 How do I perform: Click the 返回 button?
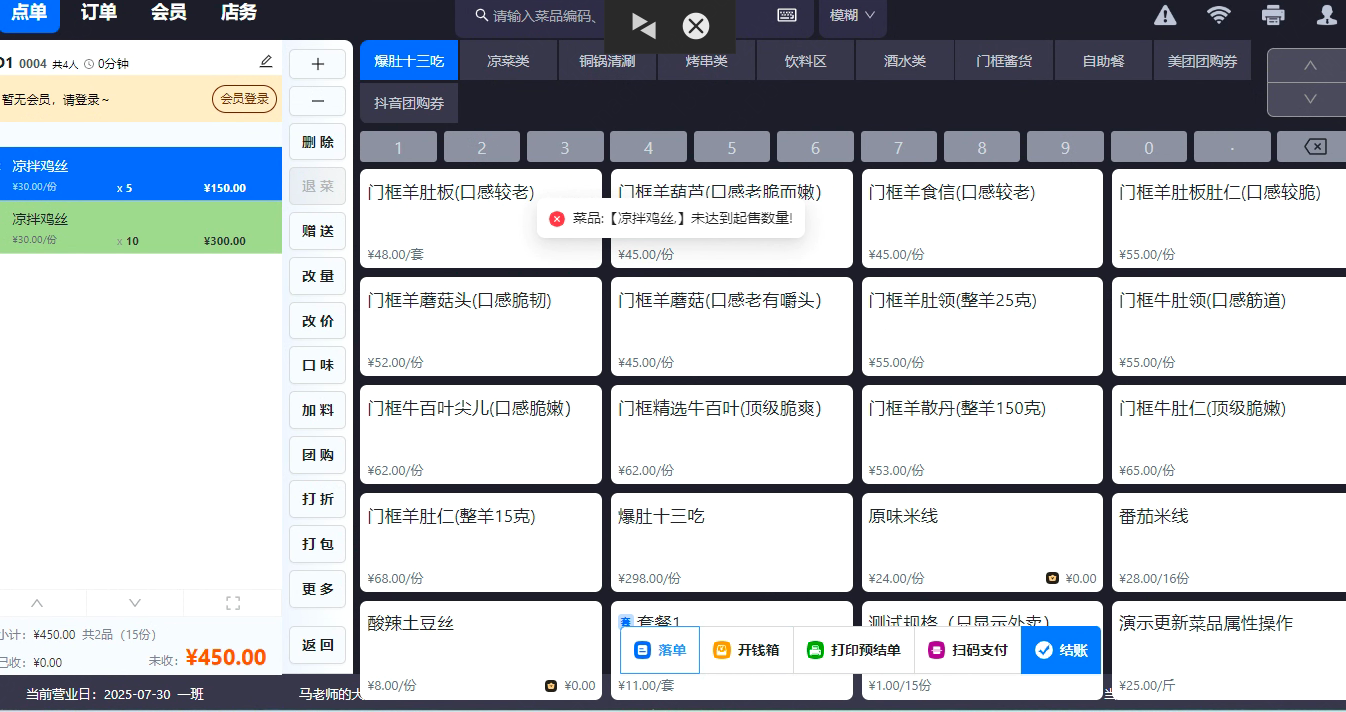318,645
